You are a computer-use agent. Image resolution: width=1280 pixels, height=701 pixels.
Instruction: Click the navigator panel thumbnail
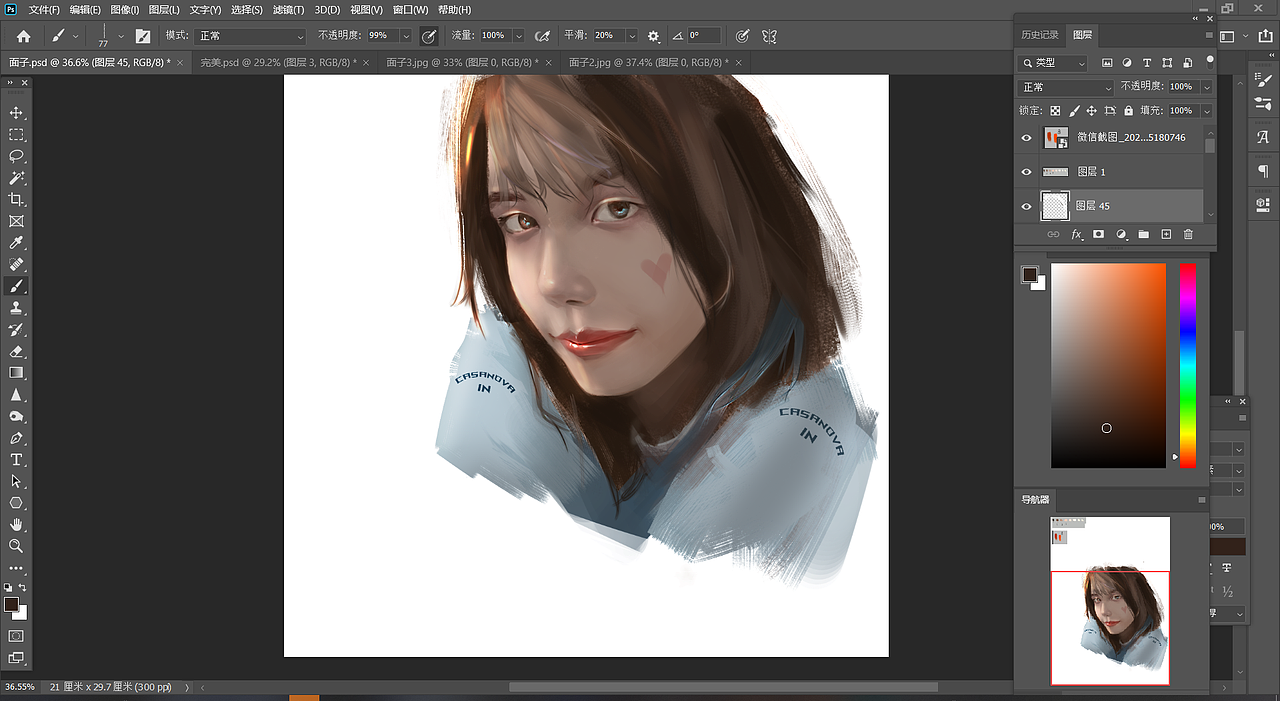click(1110, 600)
